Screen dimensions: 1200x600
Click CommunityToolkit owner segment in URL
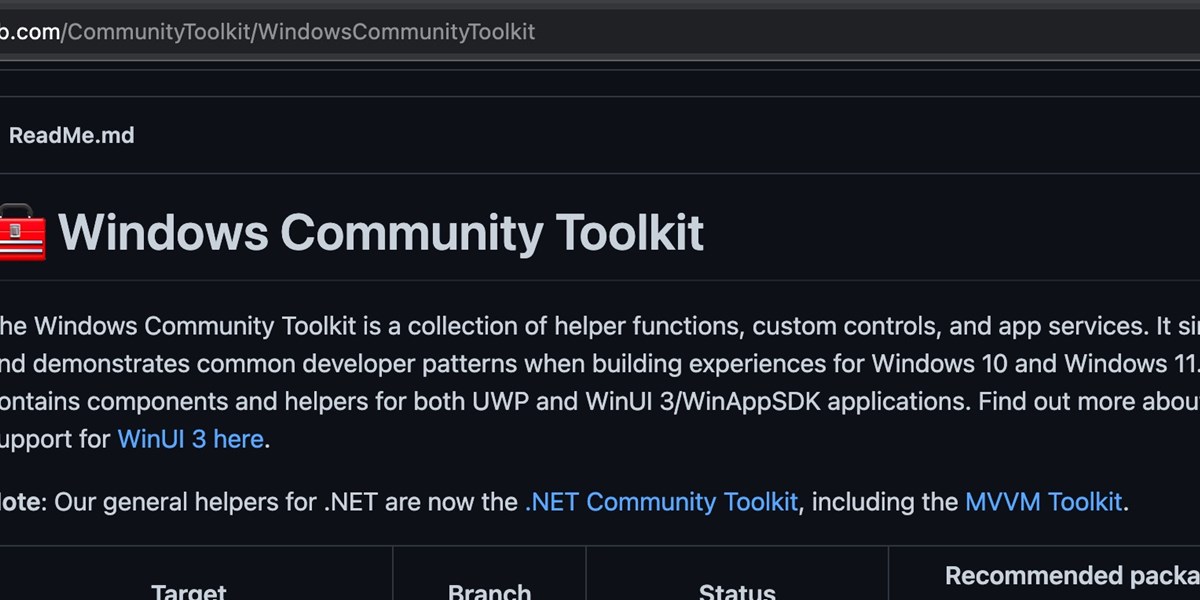click(156, 32)
